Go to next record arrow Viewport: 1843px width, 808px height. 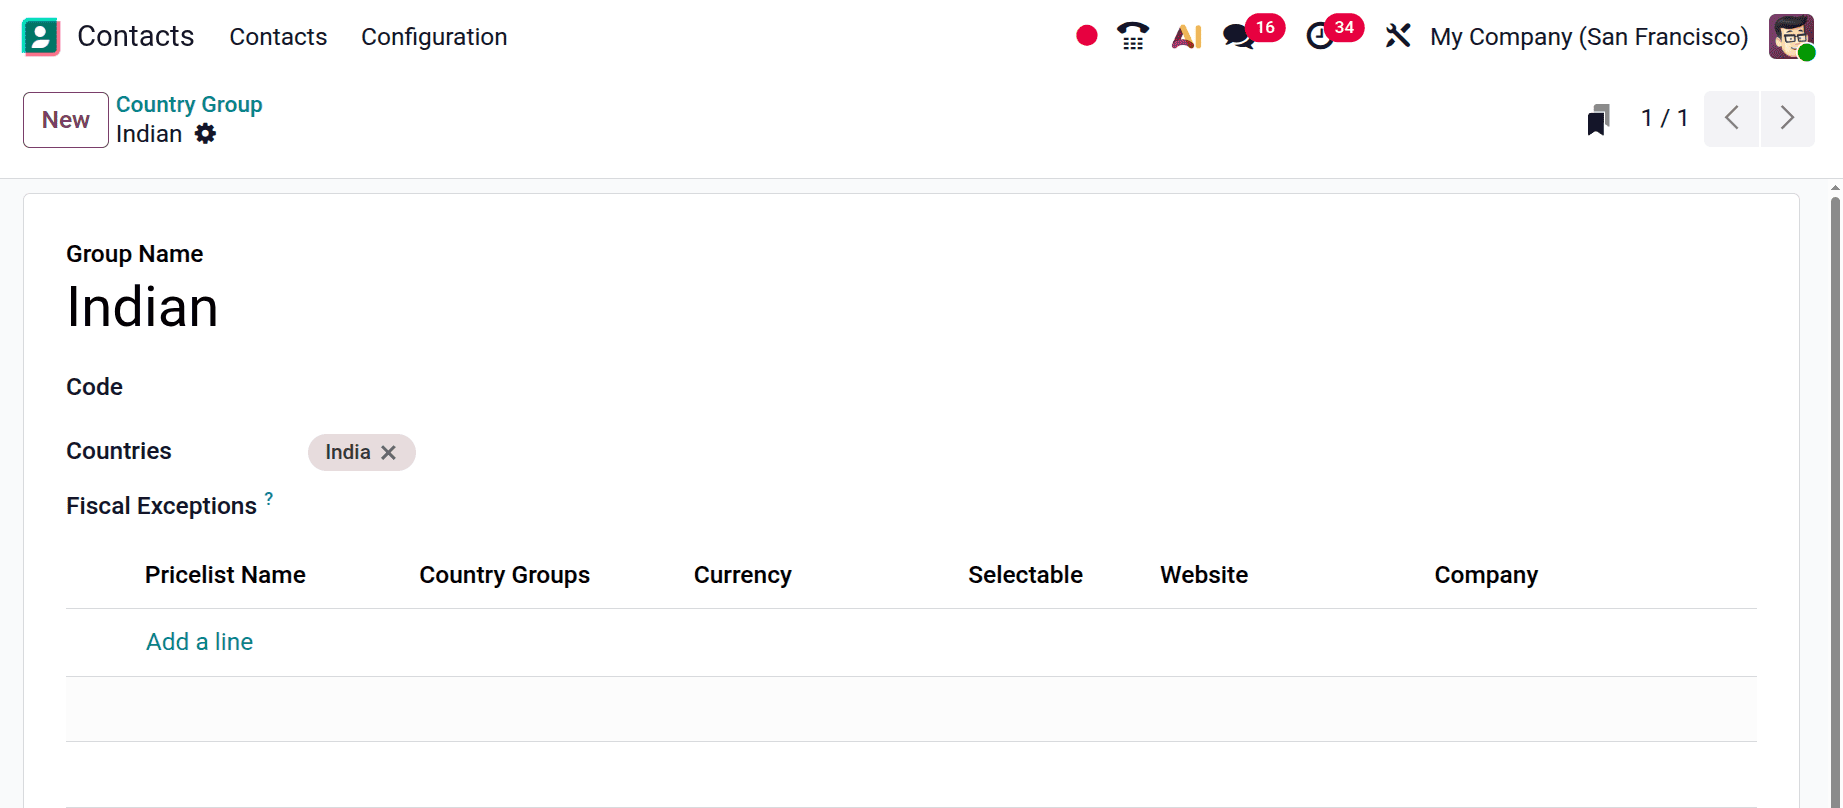pos(1787,119)
